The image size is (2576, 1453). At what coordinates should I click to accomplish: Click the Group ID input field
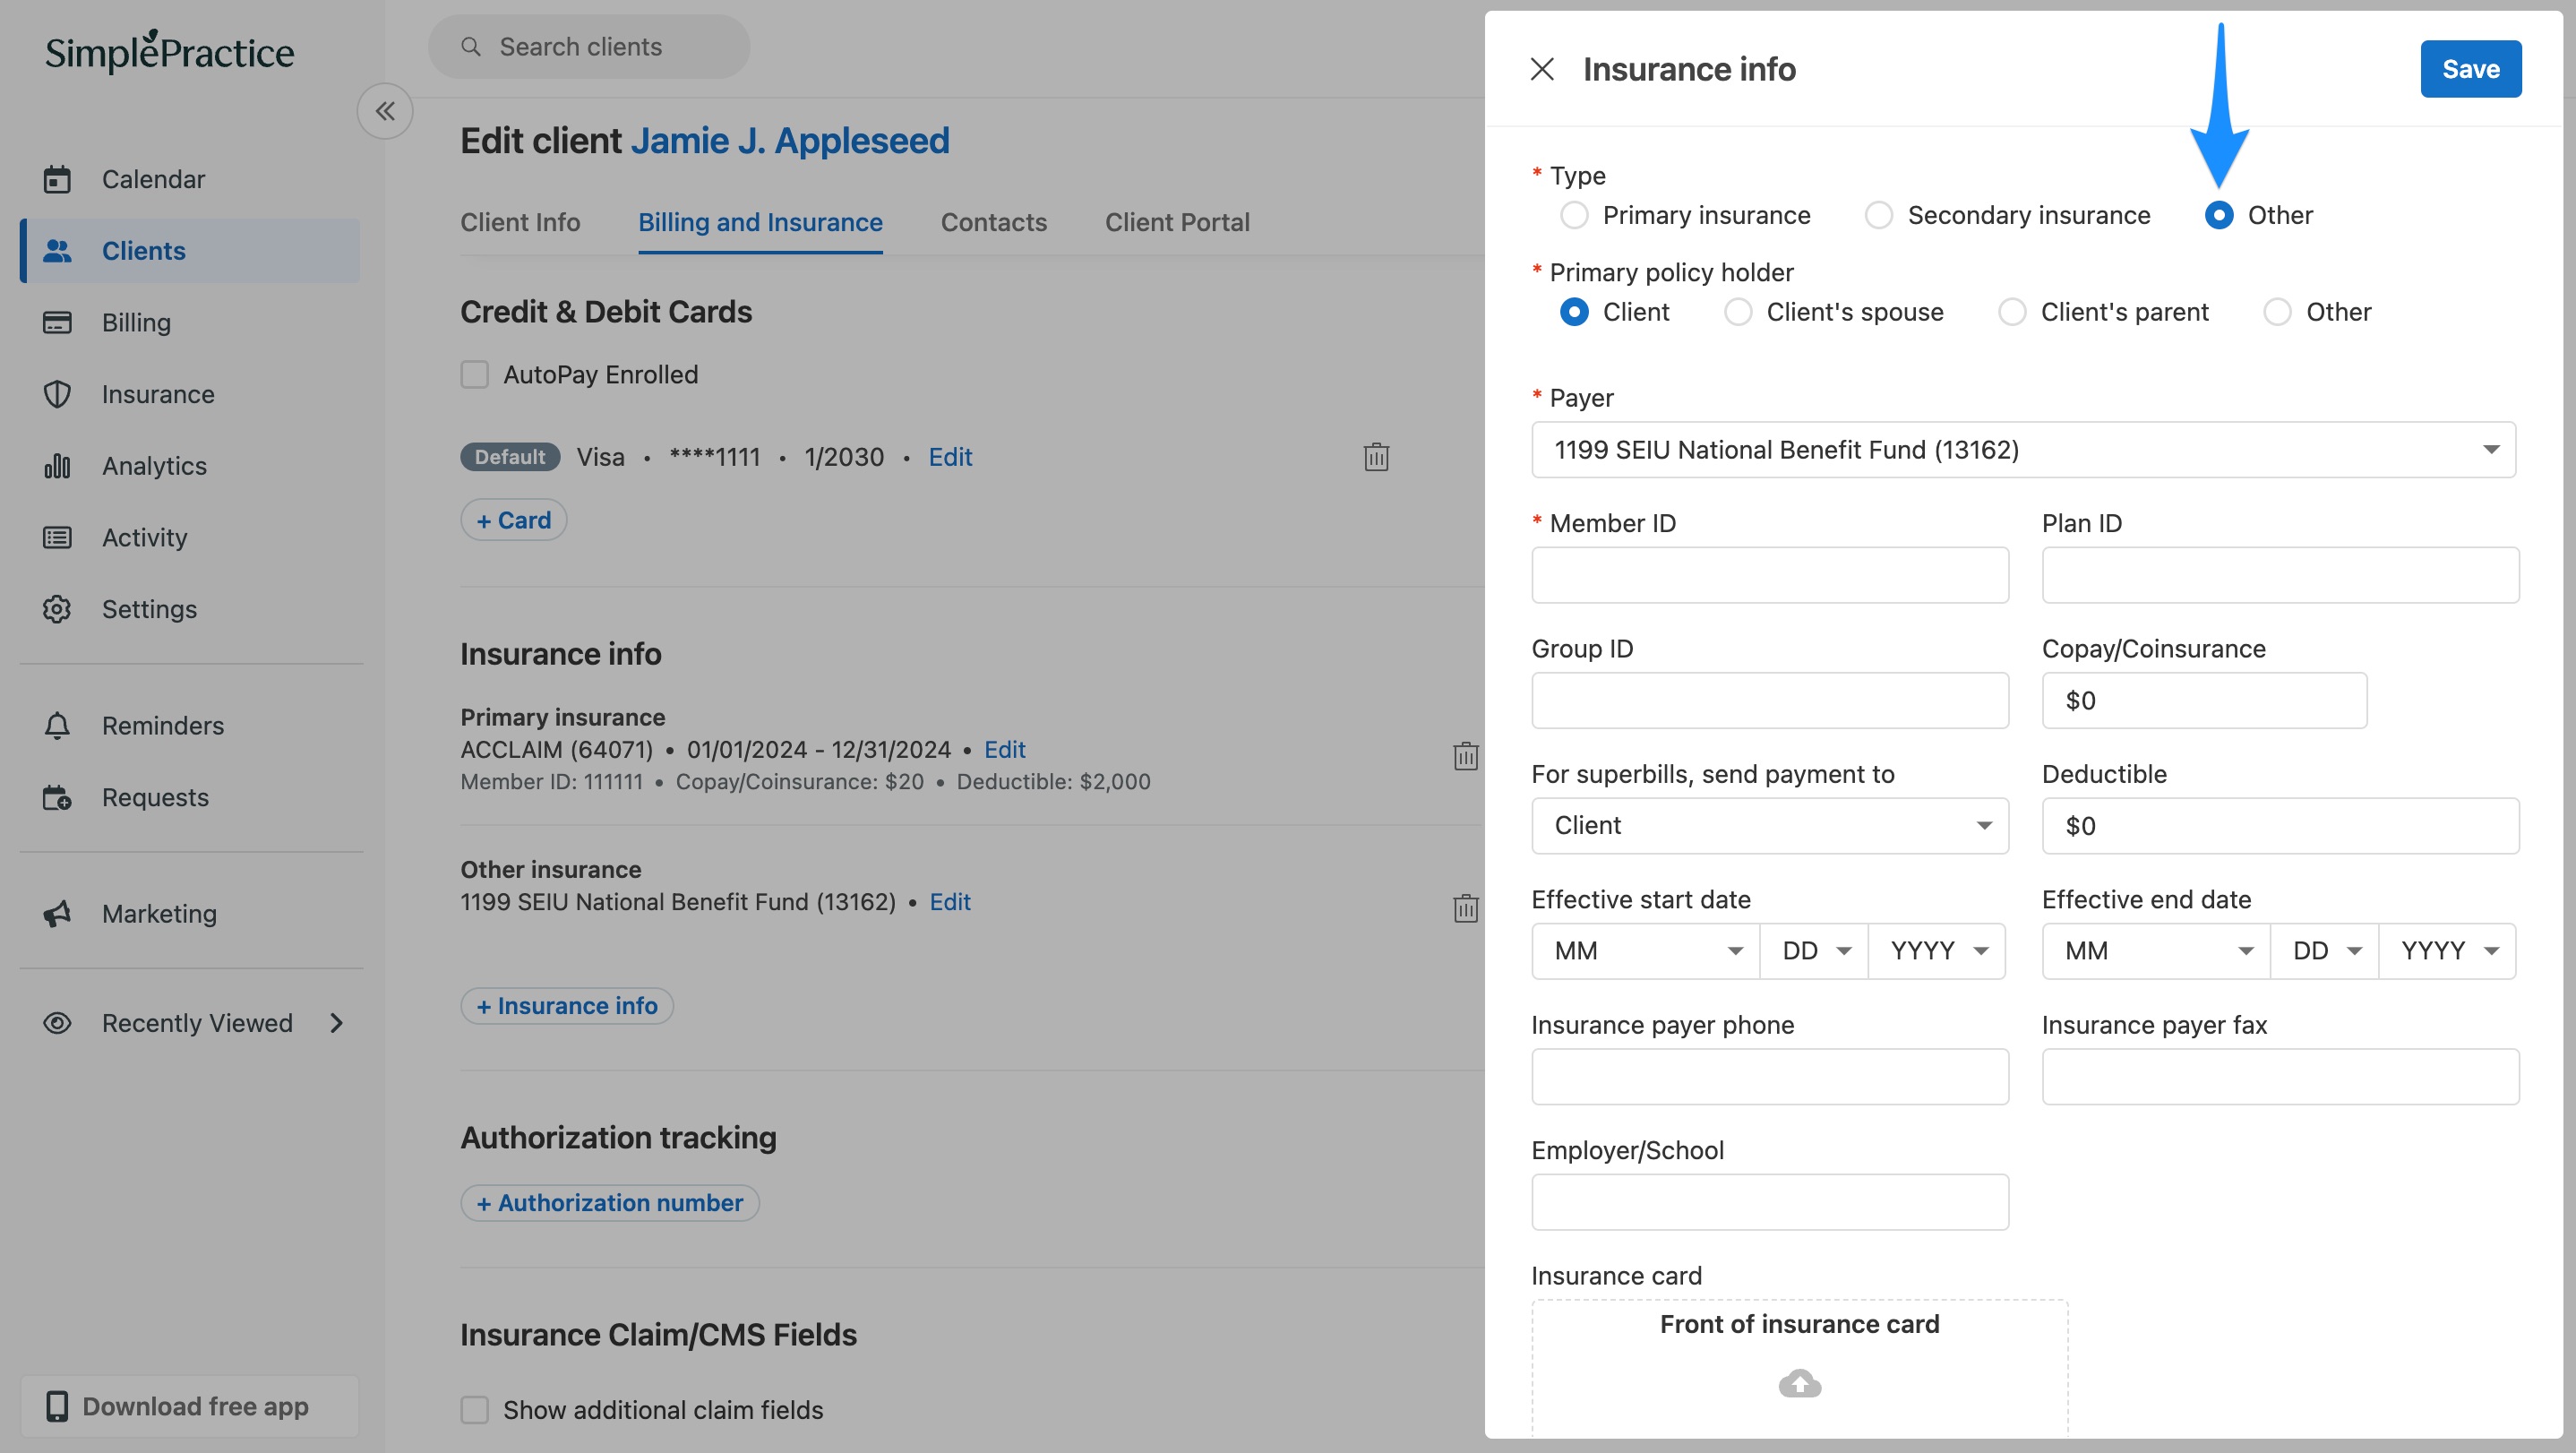[1770, 700]
